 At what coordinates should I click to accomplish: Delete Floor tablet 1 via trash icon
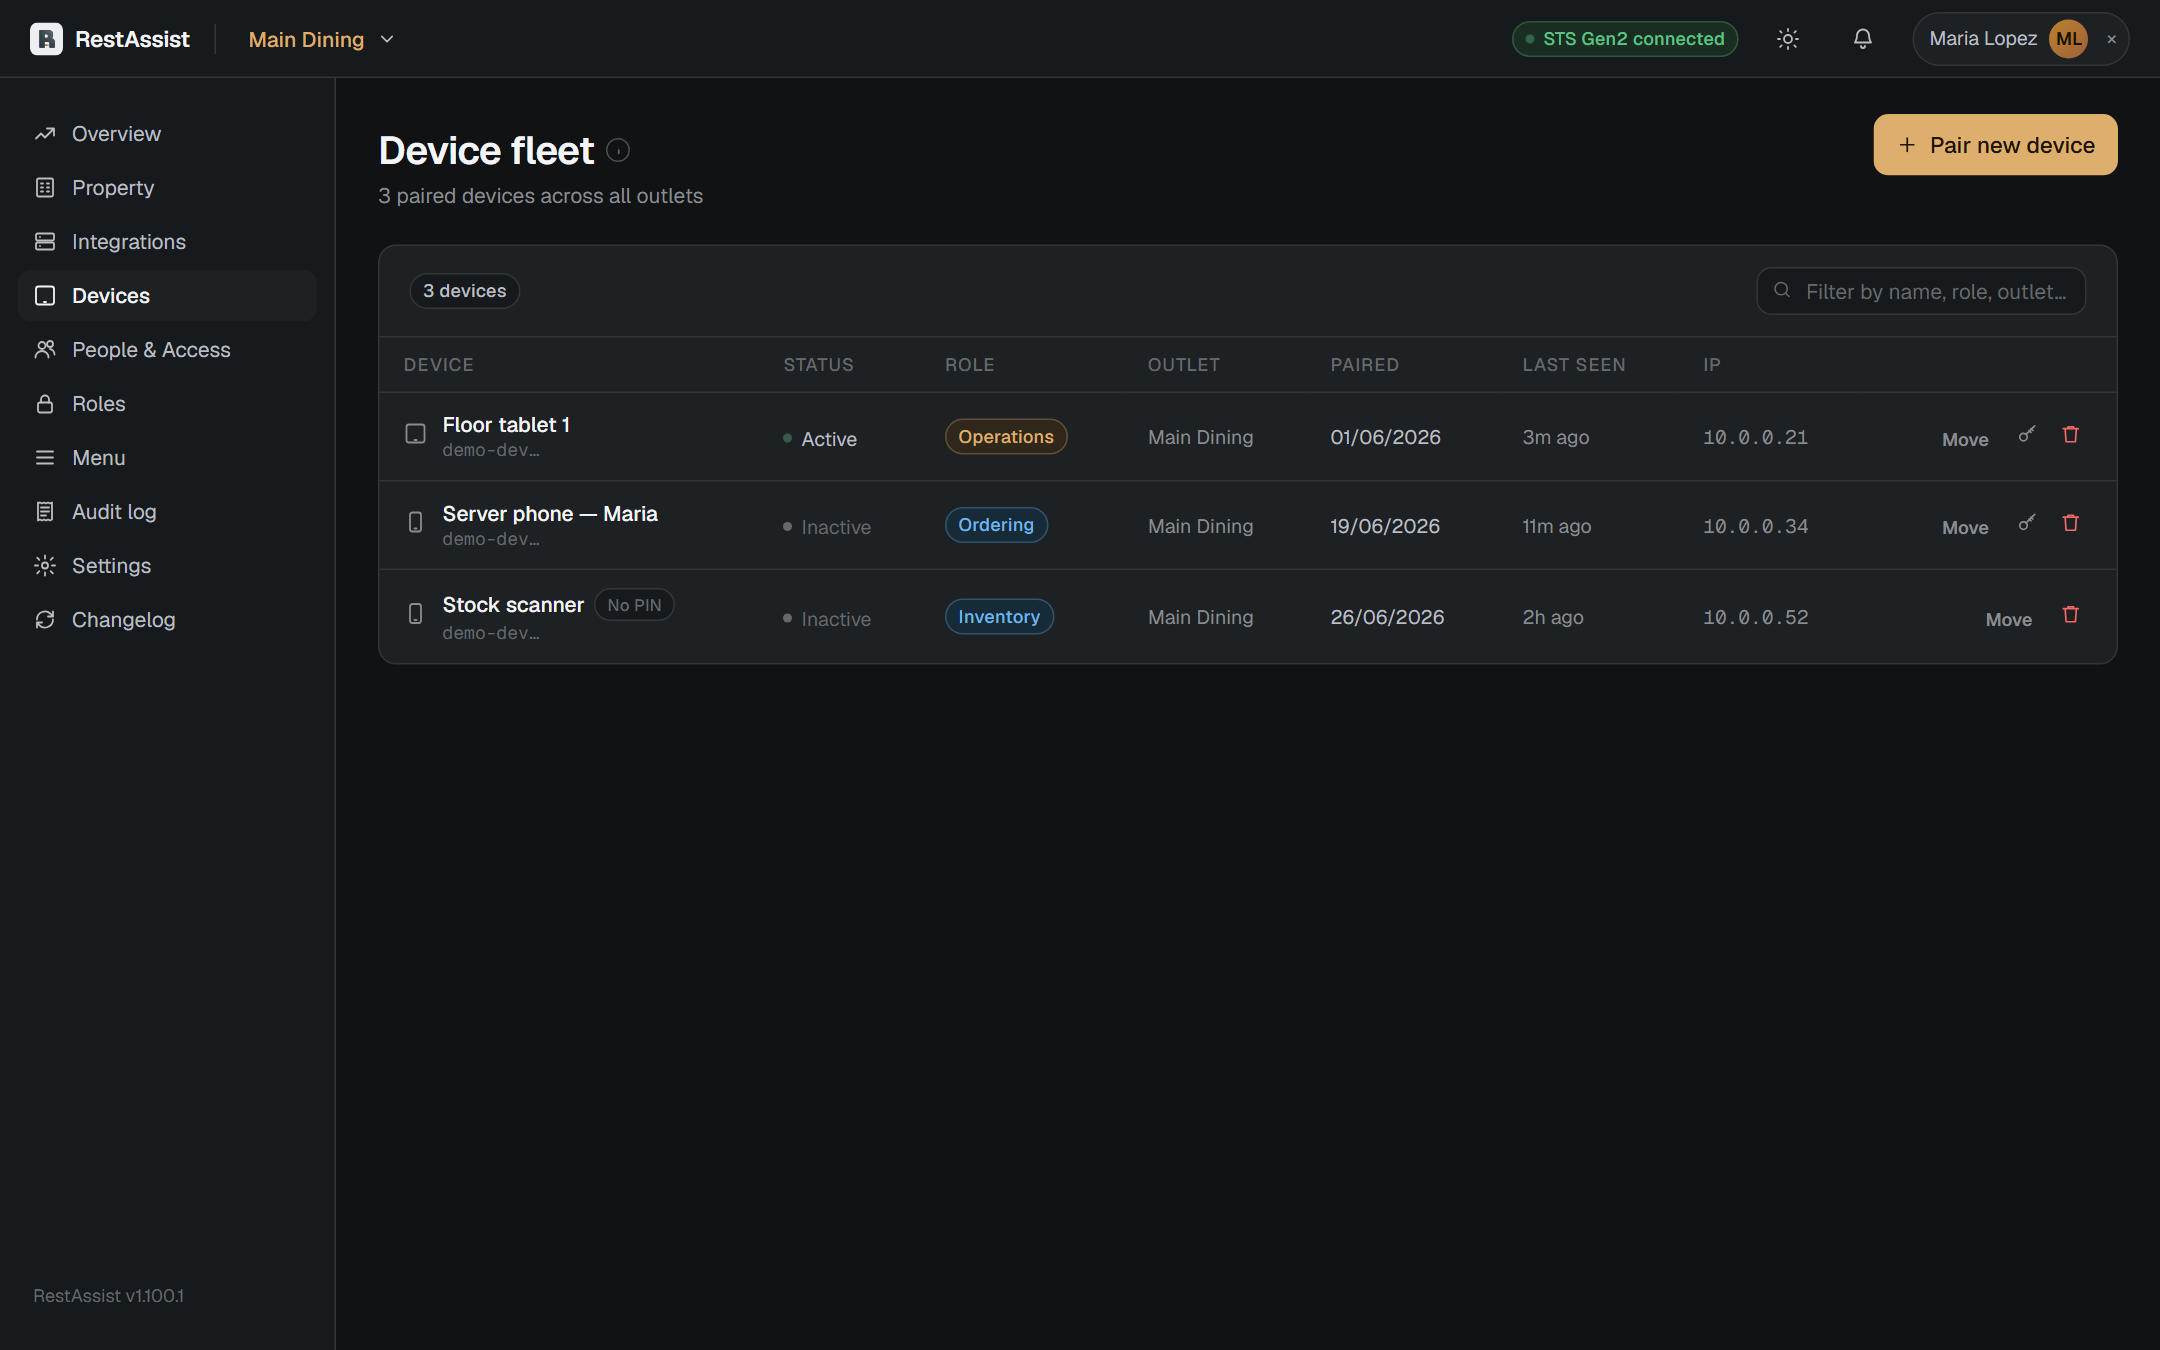point(2071,435)
